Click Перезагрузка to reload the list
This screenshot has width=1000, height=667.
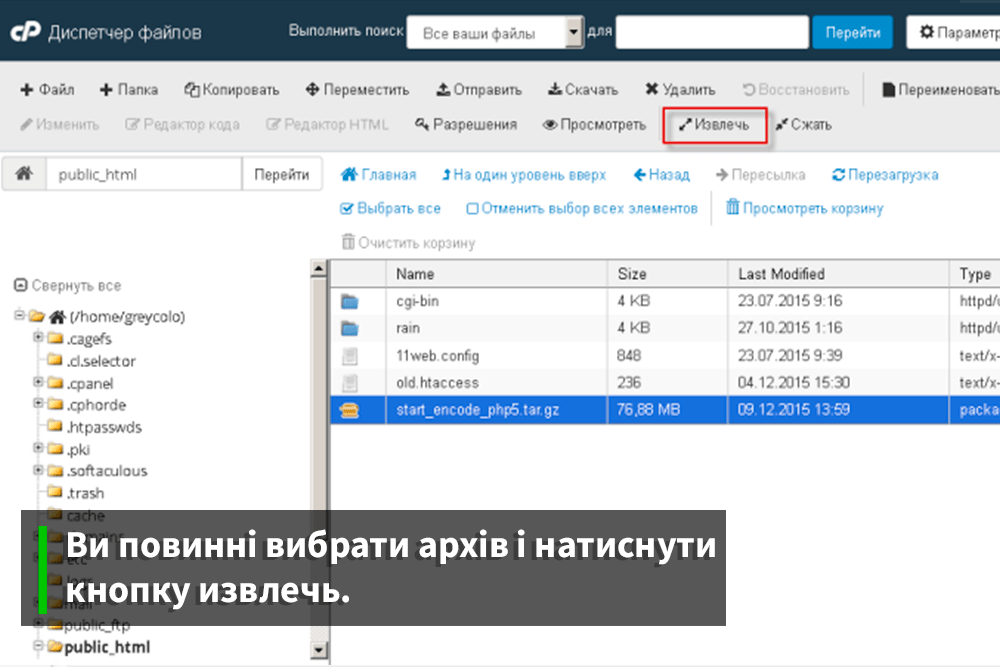tap(885, 175)
